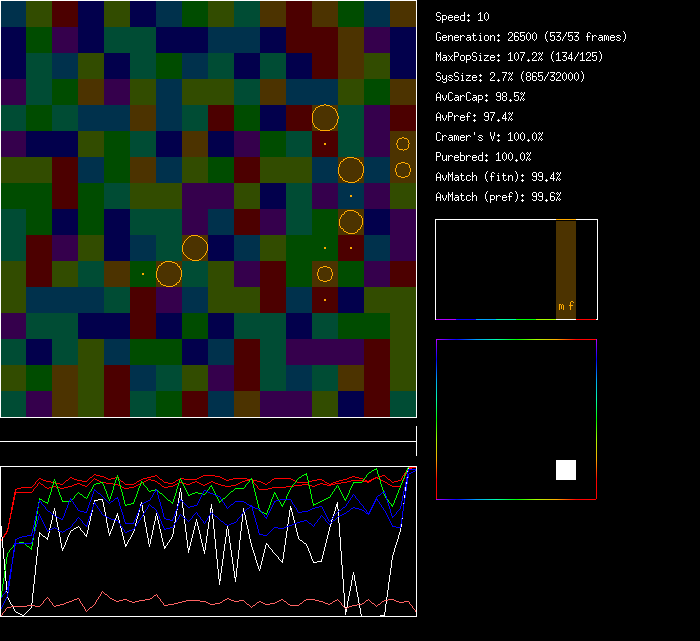Click the large circle with a dot to its left
Screen dimensions: 700x641
coord(169,274)
